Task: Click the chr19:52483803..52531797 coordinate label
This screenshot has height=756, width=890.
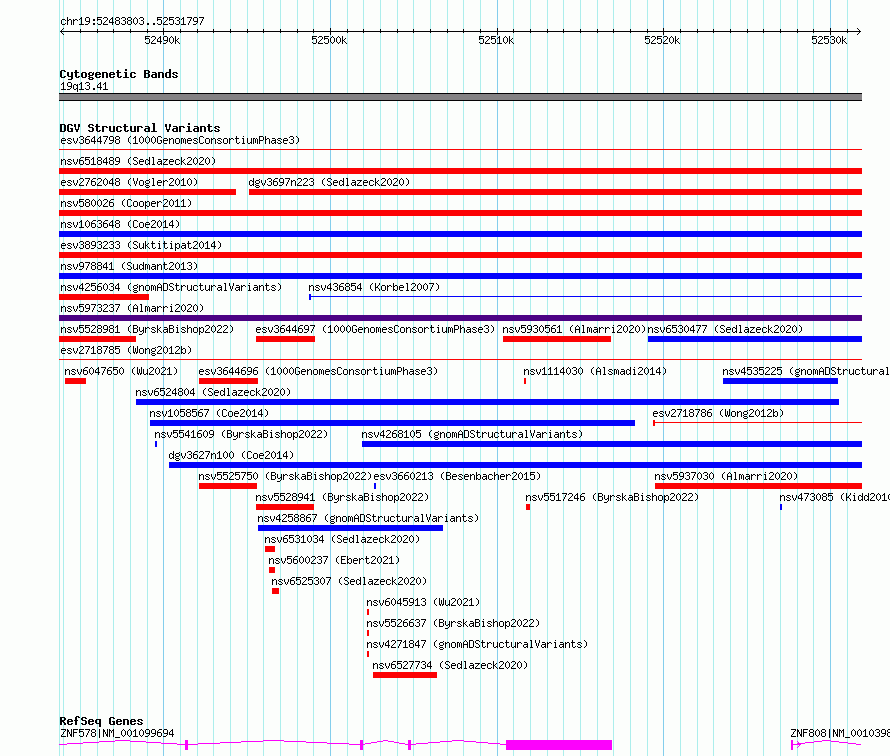Action: [132, 21]
